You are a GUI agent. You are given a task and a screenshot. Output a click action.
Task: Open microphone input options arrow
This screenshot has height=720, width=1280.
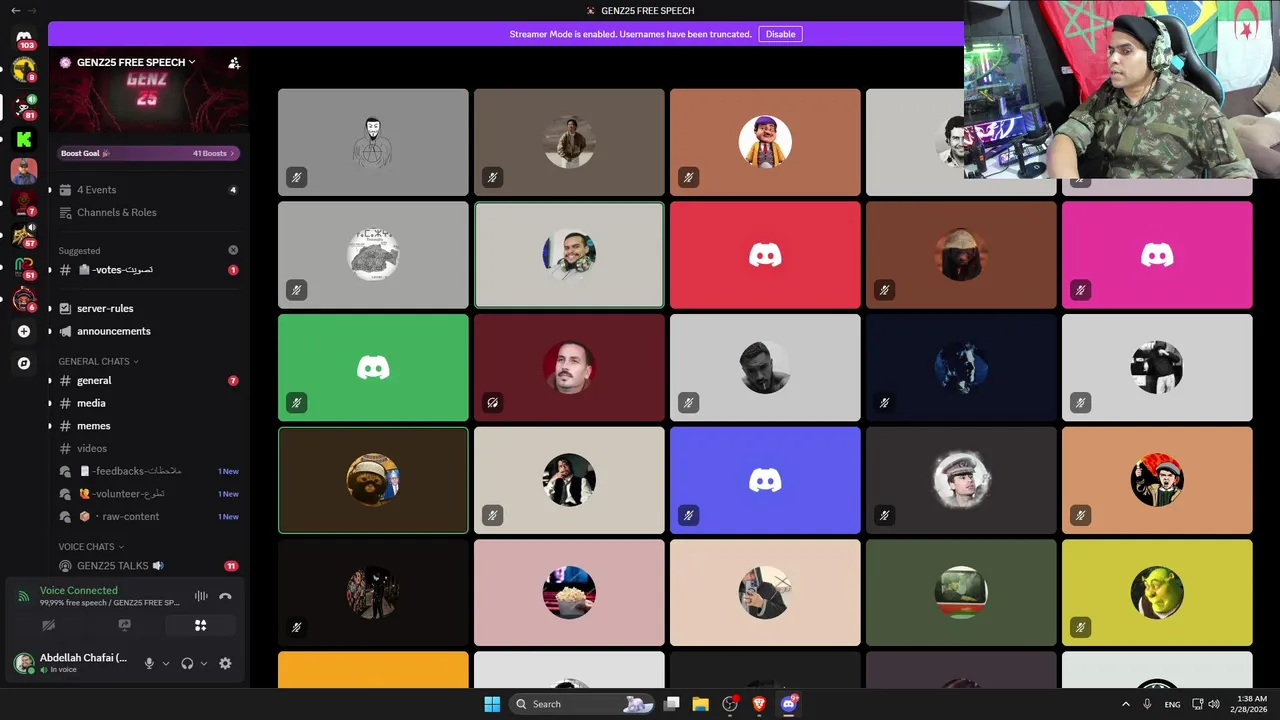click(x=166, y=663)
